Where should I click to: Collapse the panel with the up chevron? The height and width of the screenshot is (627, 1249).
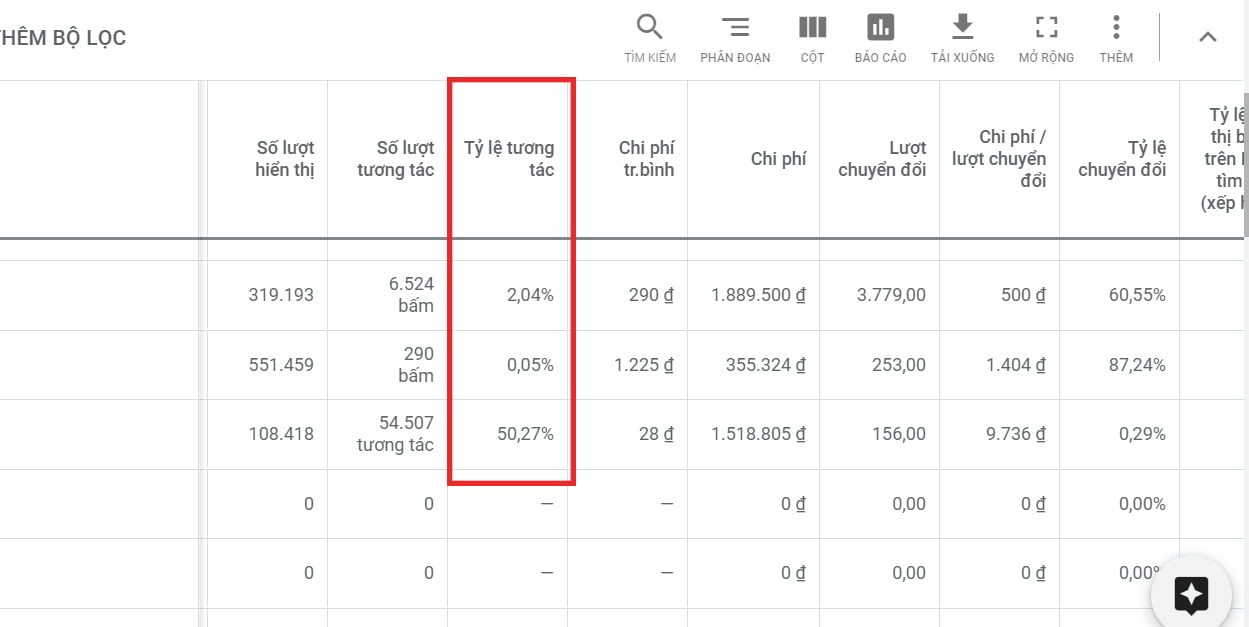coord(1208,37)
